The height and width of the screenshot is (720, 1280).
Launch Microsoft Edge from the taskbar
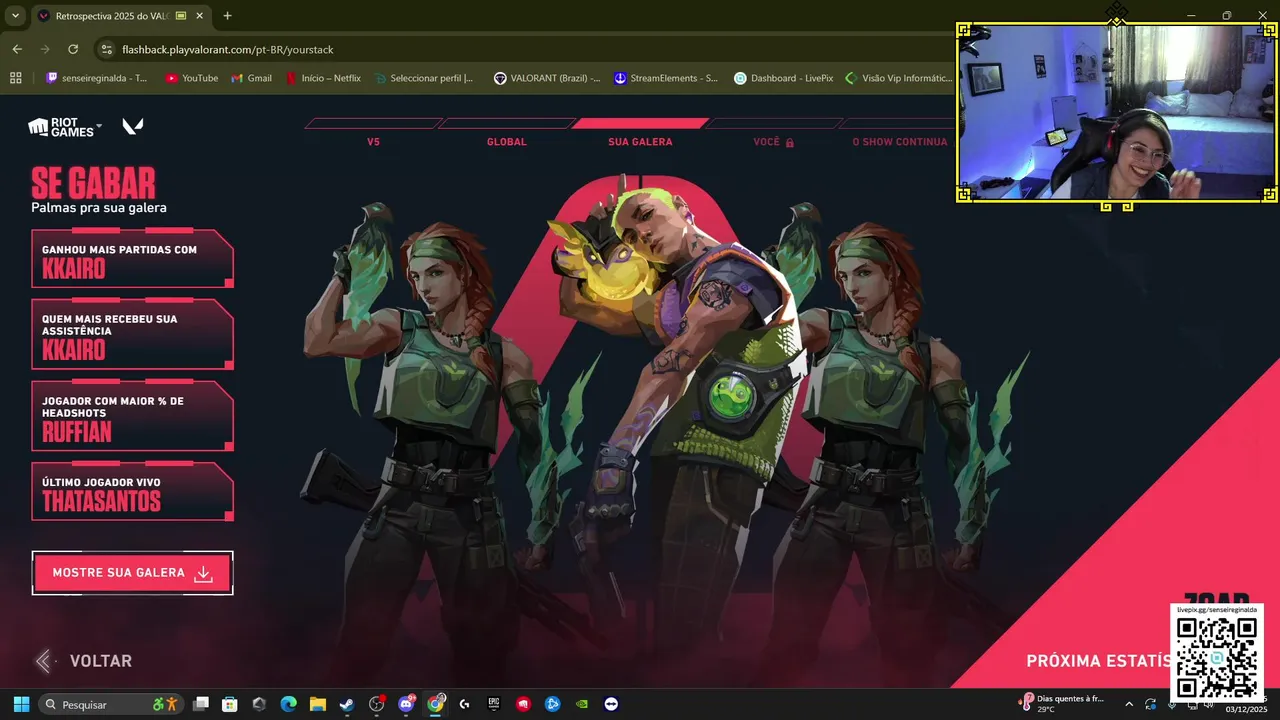pyautogui.click(x=288, y=704)
